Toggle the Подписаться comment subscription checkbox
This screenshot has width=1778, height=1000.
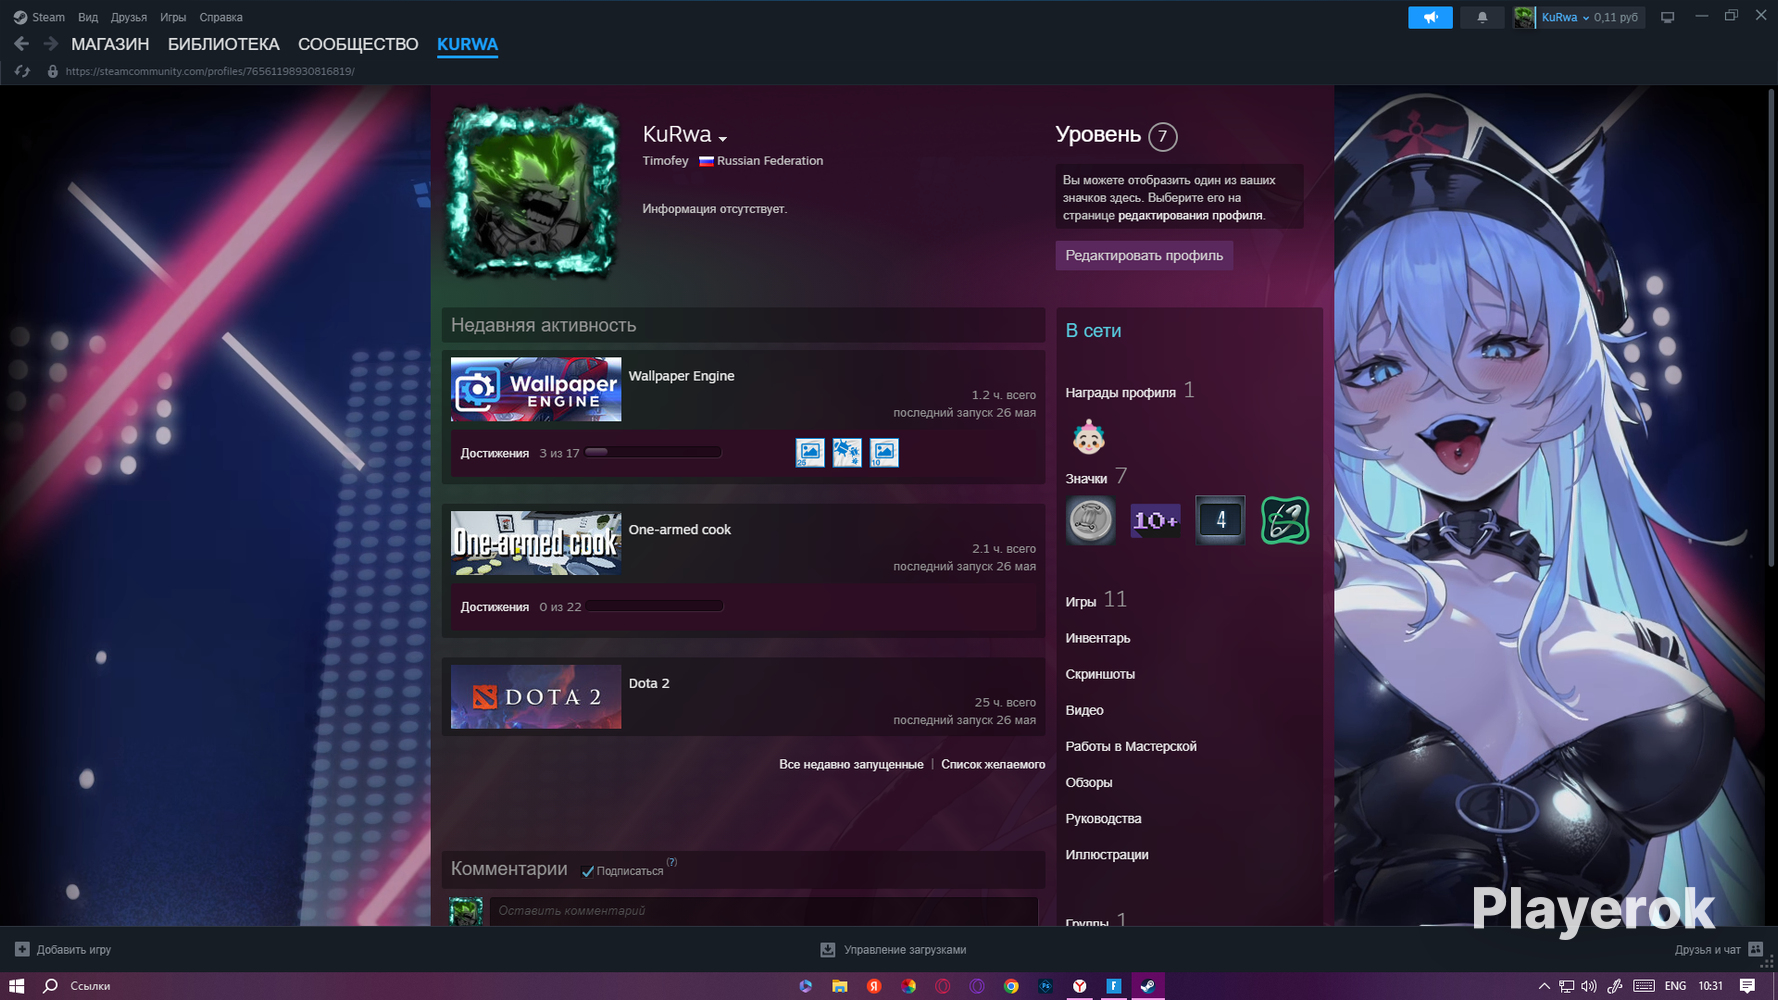point(588,871)
